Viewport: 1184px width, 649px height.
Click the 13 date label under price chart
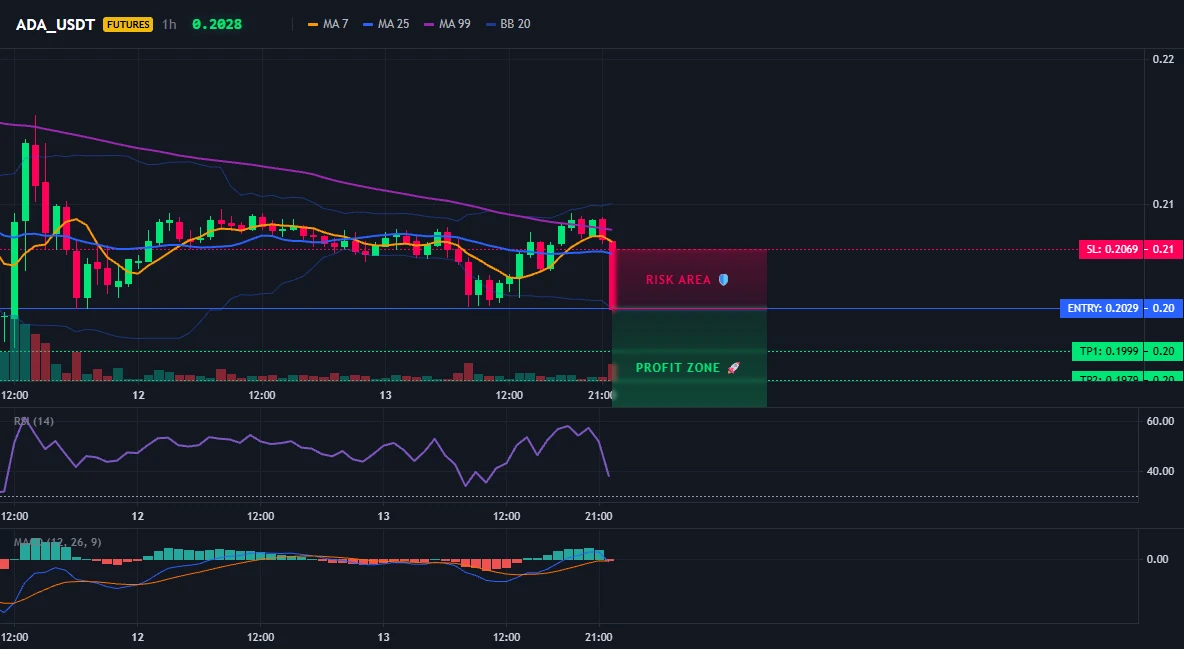coord(385,395)
